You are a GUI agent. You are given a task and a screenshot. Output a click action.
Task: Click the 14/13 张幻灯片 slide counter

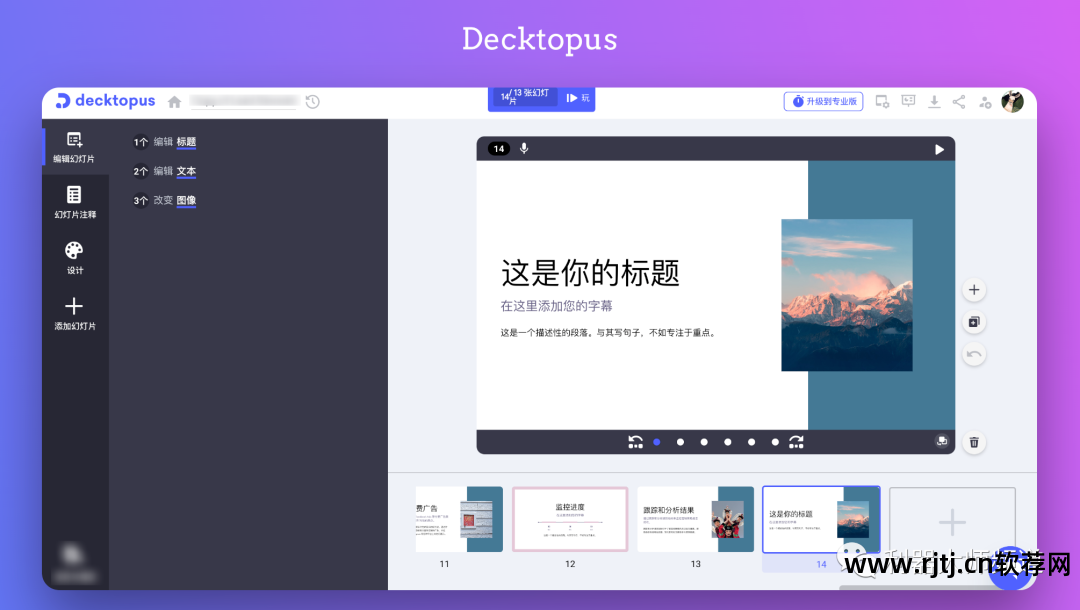tap(525, 98)
